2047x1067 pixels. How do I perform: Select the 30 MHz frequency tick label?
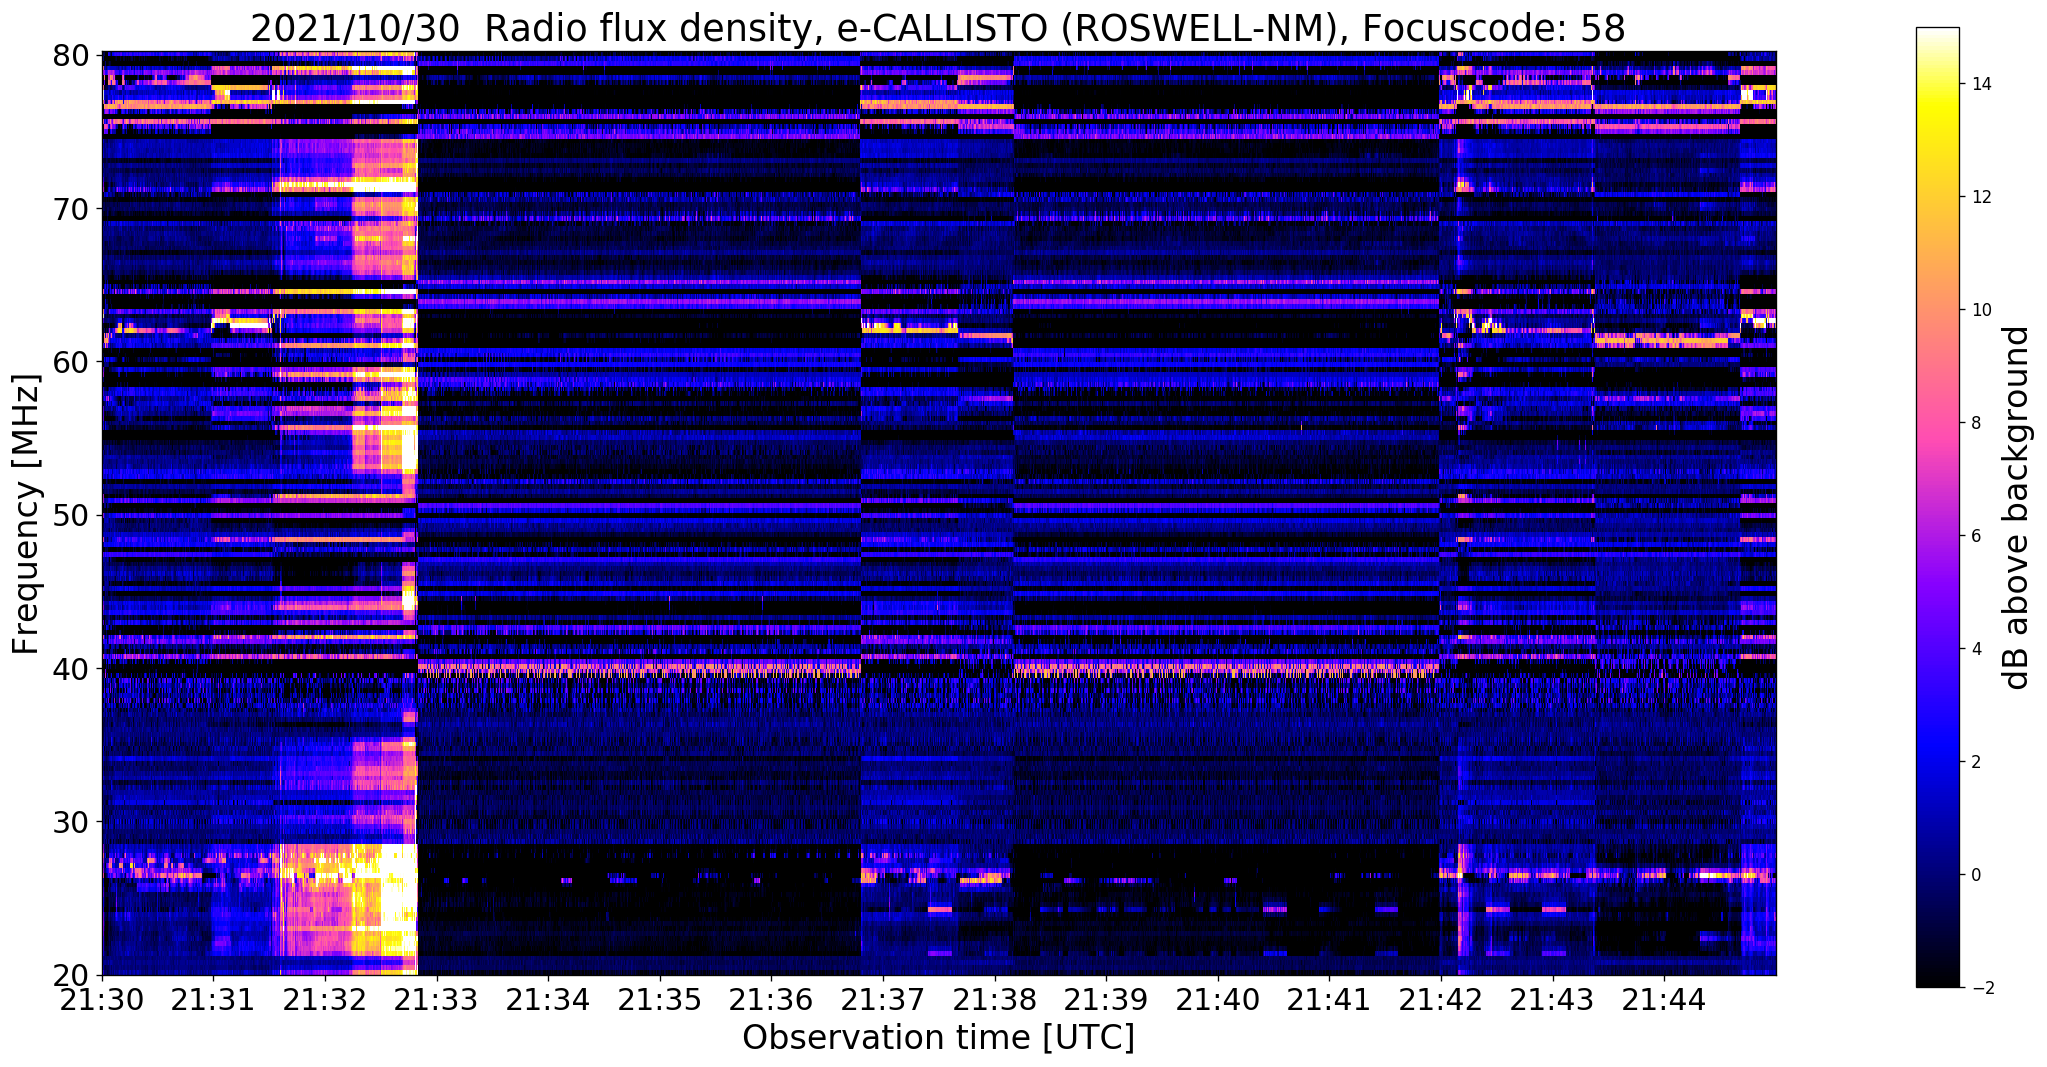pos(70,822)
